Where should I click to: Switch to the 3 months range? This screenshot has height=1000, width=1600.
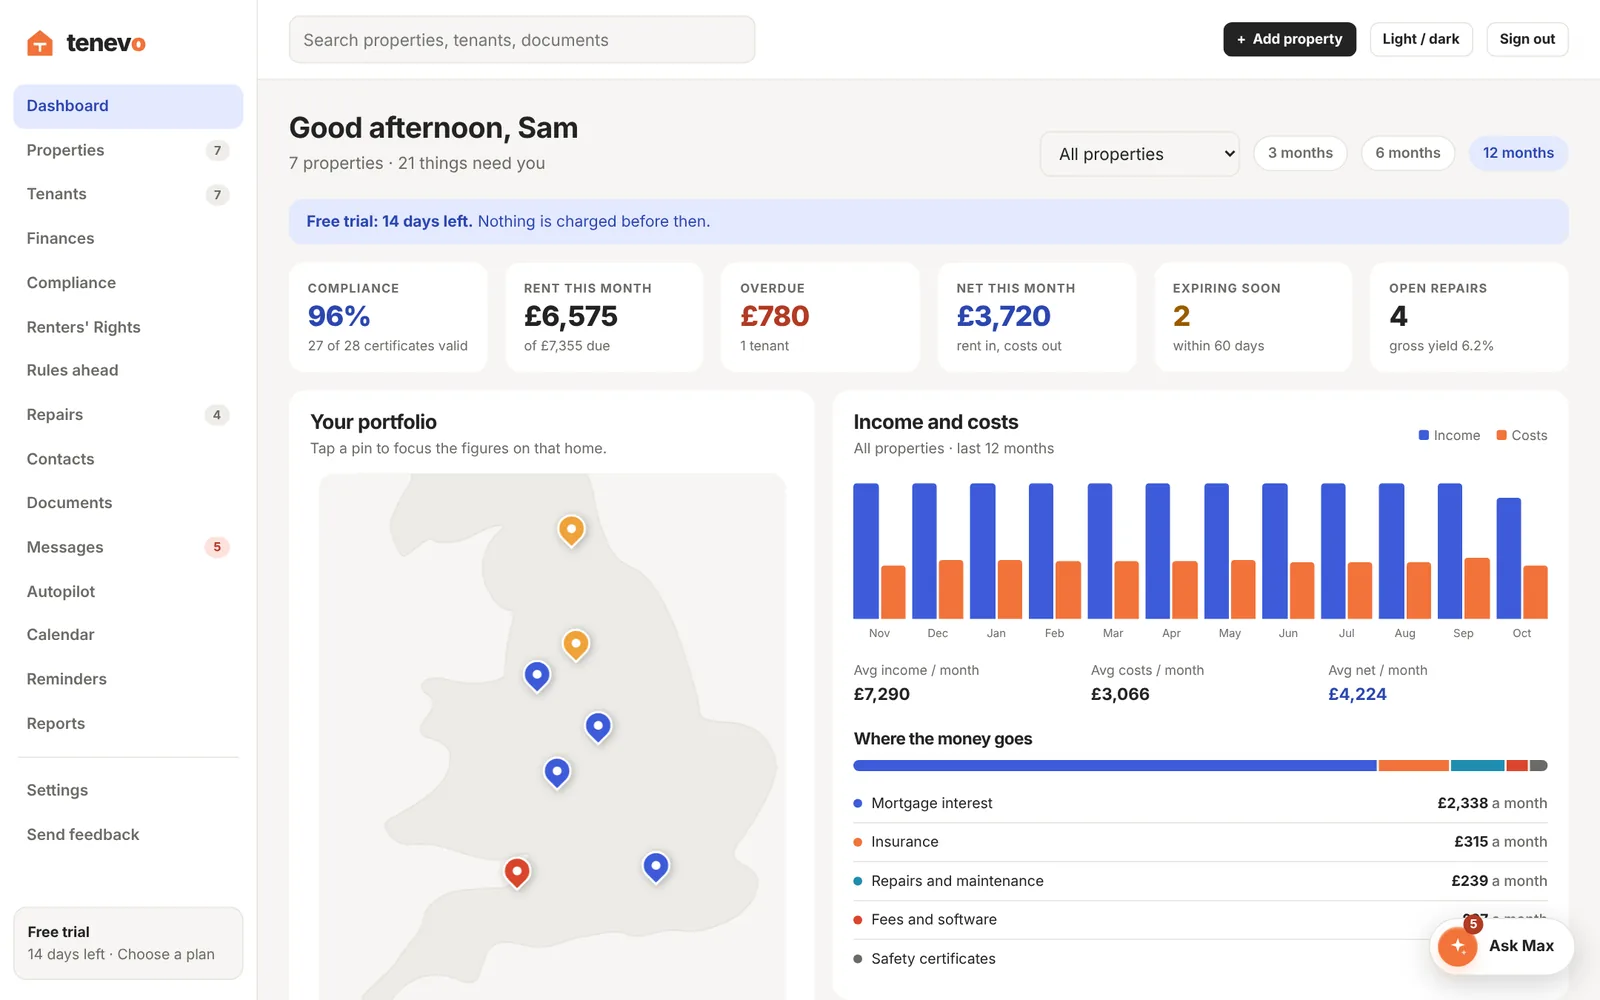pyautogui.click(x=1300, y=153)
